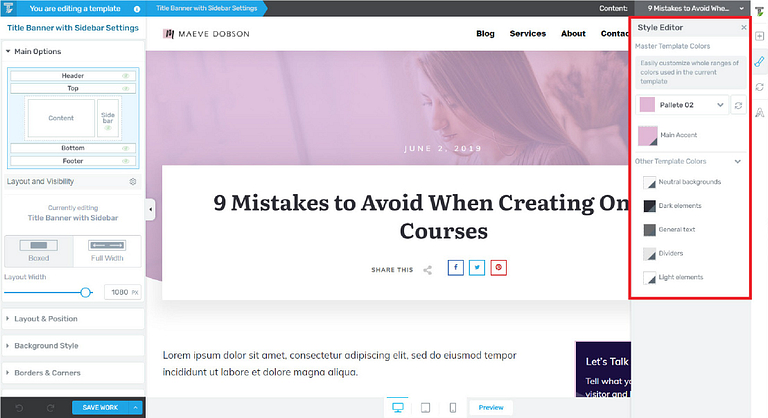Switch to mobile preview icon
The width and height of the screenshot is (768, 418).
click(453, 408)
